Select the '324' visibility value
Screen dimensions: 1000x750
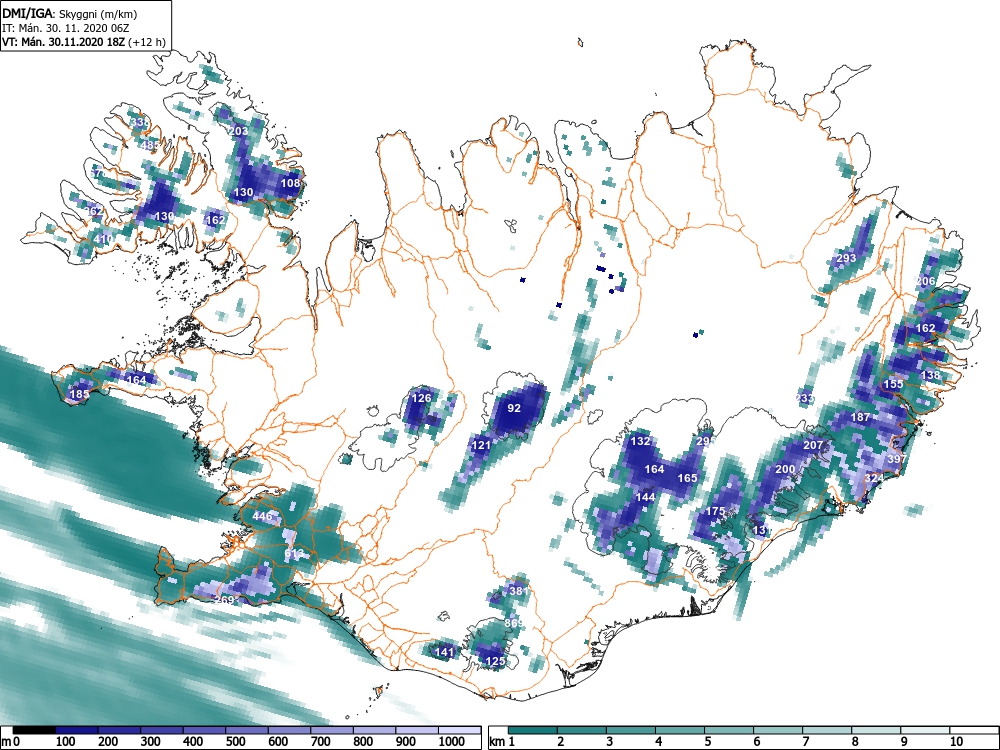pos(874,478)
